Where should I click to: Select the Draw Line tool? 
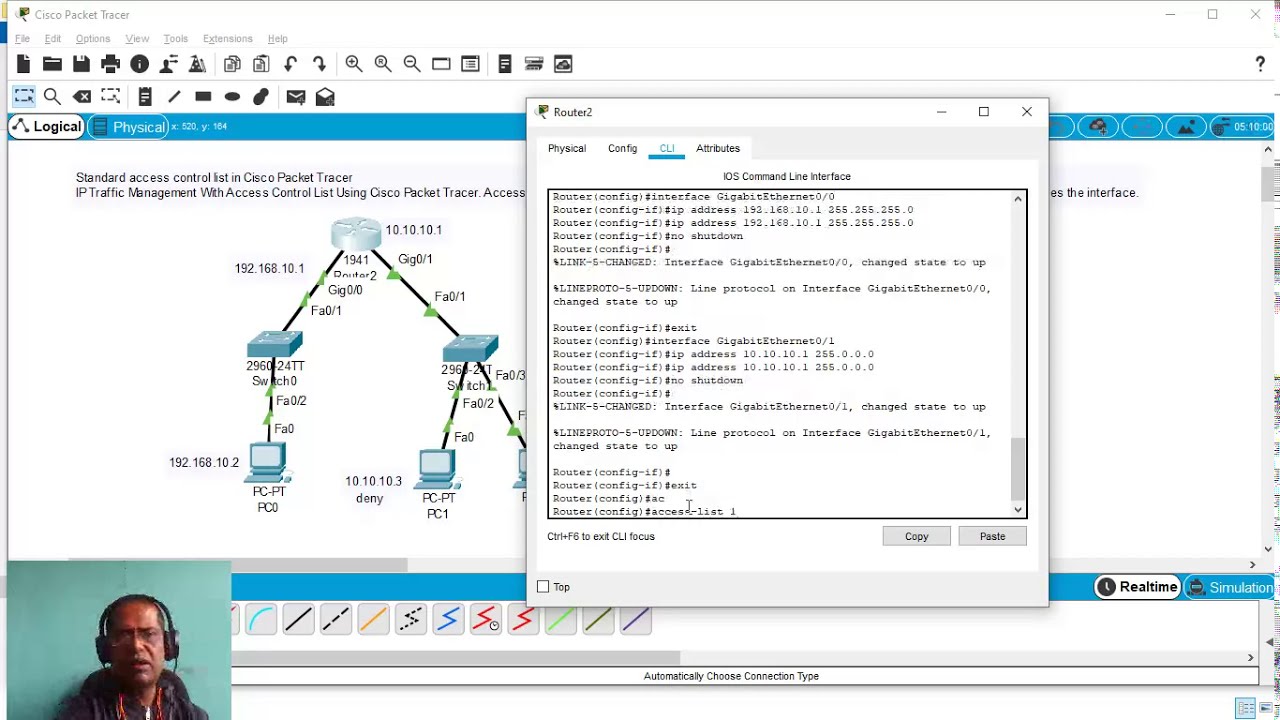174,97
